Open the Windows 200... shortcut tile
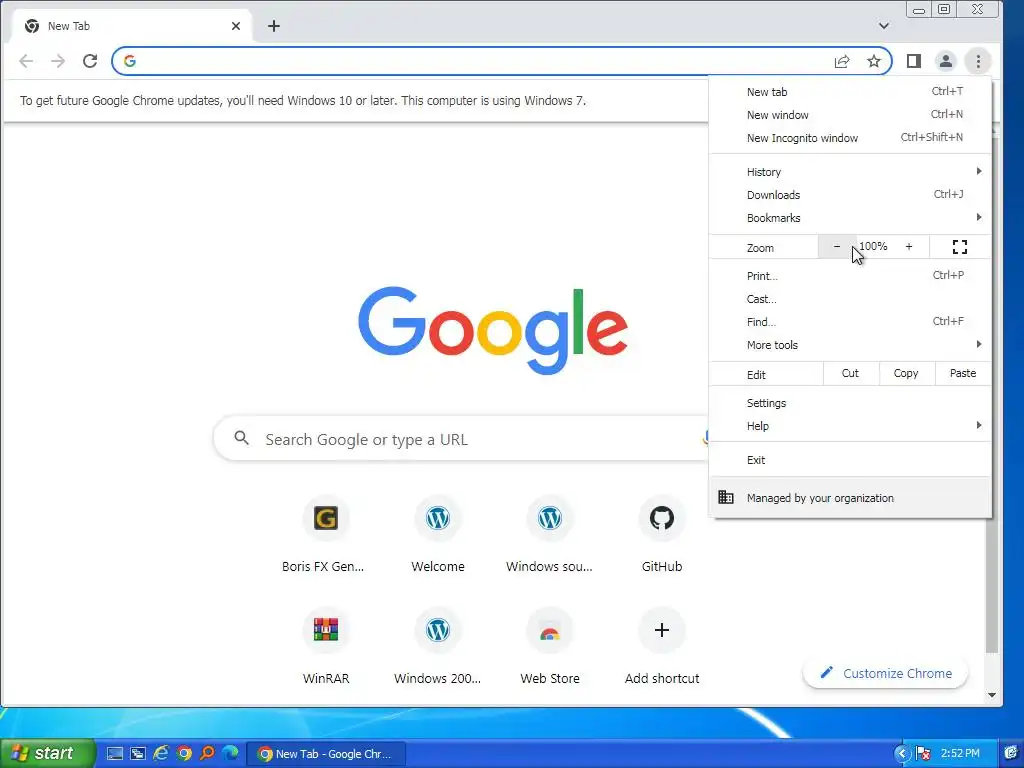This screenshot has width=1024, height=768. [x=438, y=647]
